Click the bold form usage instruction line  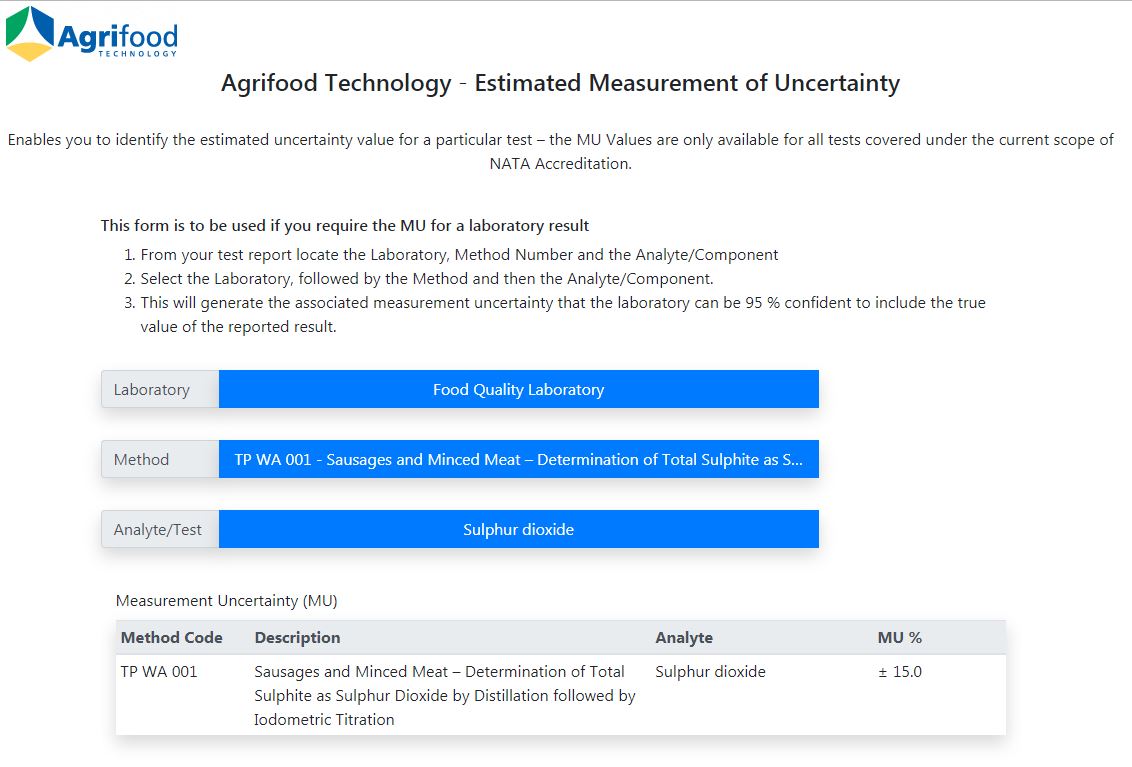345,226
